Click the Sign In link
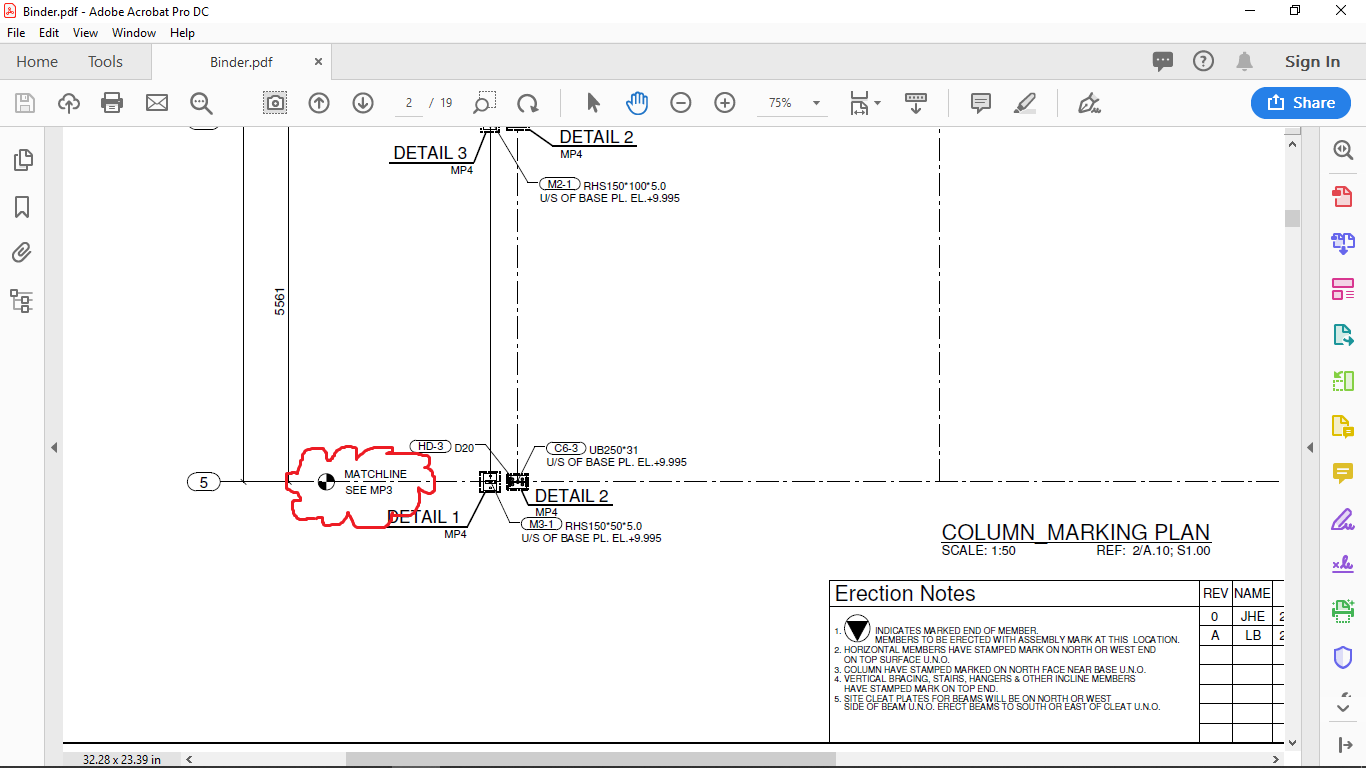Viewport: 1366px width, 768px height. click(x=1311, y=61)
